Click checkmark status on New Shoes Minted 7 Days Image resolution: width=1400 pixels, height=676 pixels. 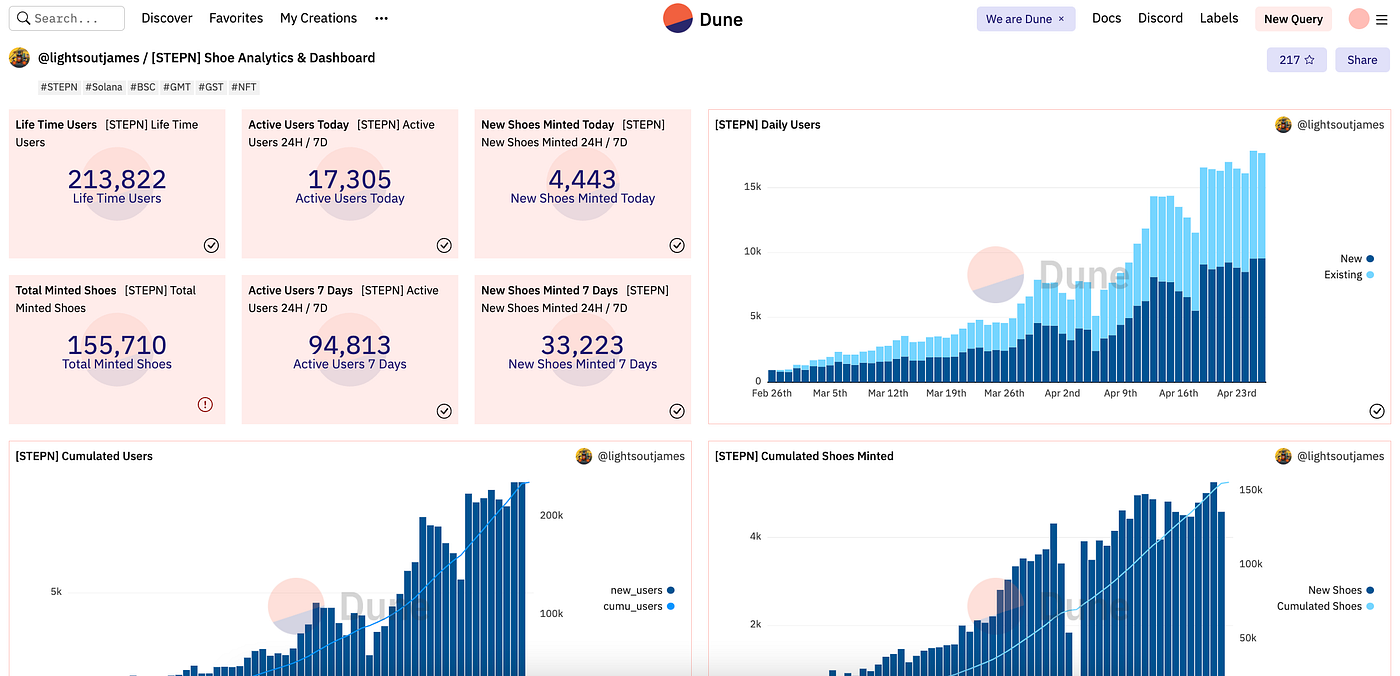tap(677, 411)
